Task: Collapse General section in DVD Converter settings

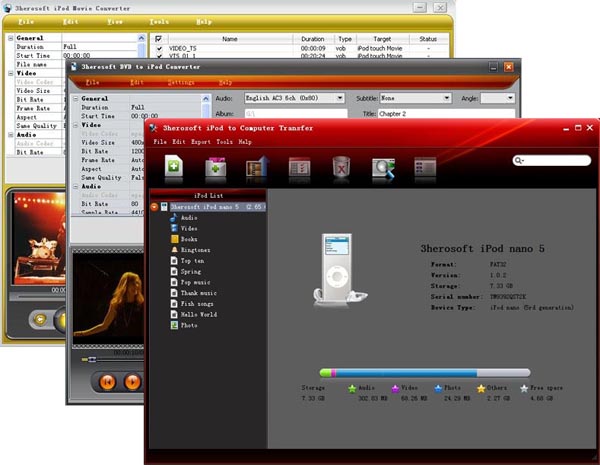Action: pos(76,99)
